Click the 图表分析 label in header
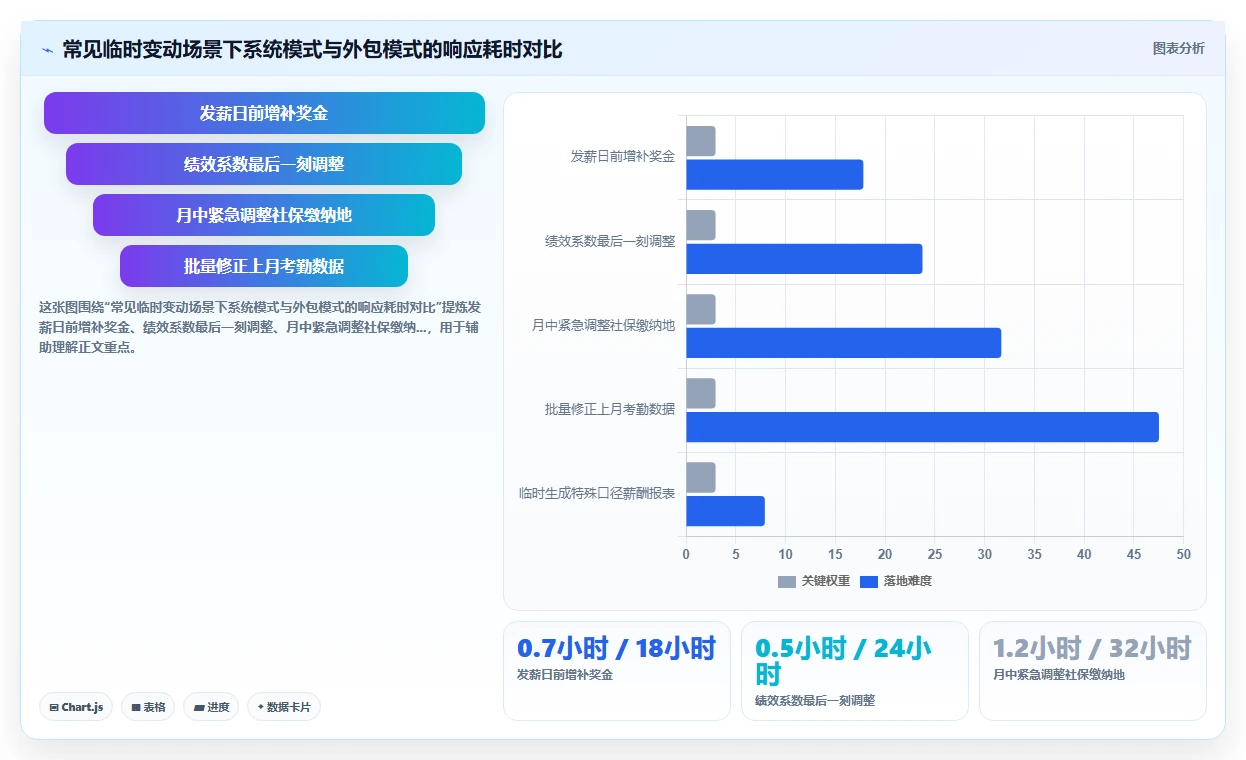 point(1178,48)
